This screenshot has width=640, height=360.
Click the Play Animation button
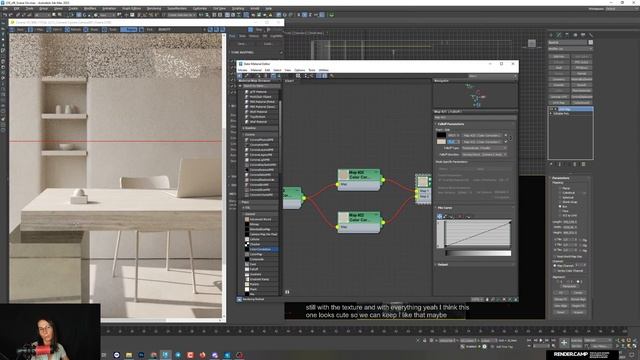(x=541, y=340)
